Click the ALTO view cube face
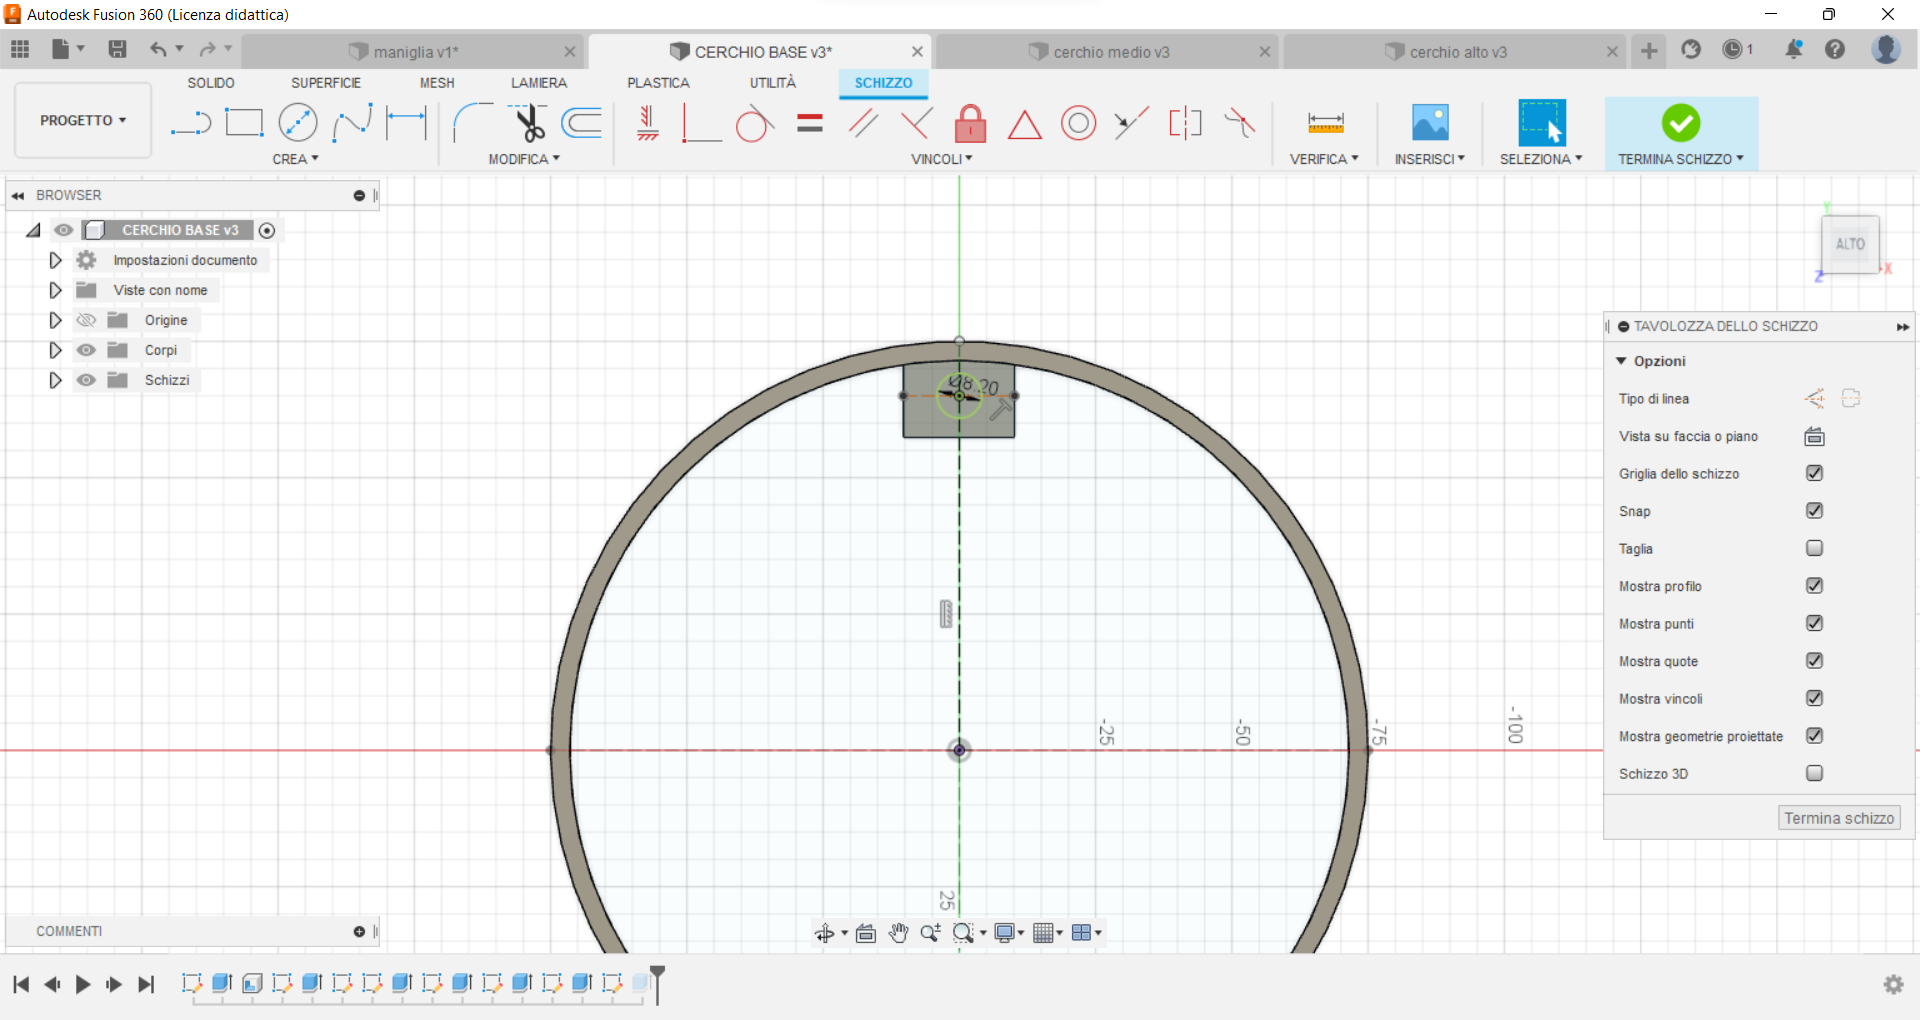The width and height of the screenshot is (1920, 1020). click(1850, 244)
